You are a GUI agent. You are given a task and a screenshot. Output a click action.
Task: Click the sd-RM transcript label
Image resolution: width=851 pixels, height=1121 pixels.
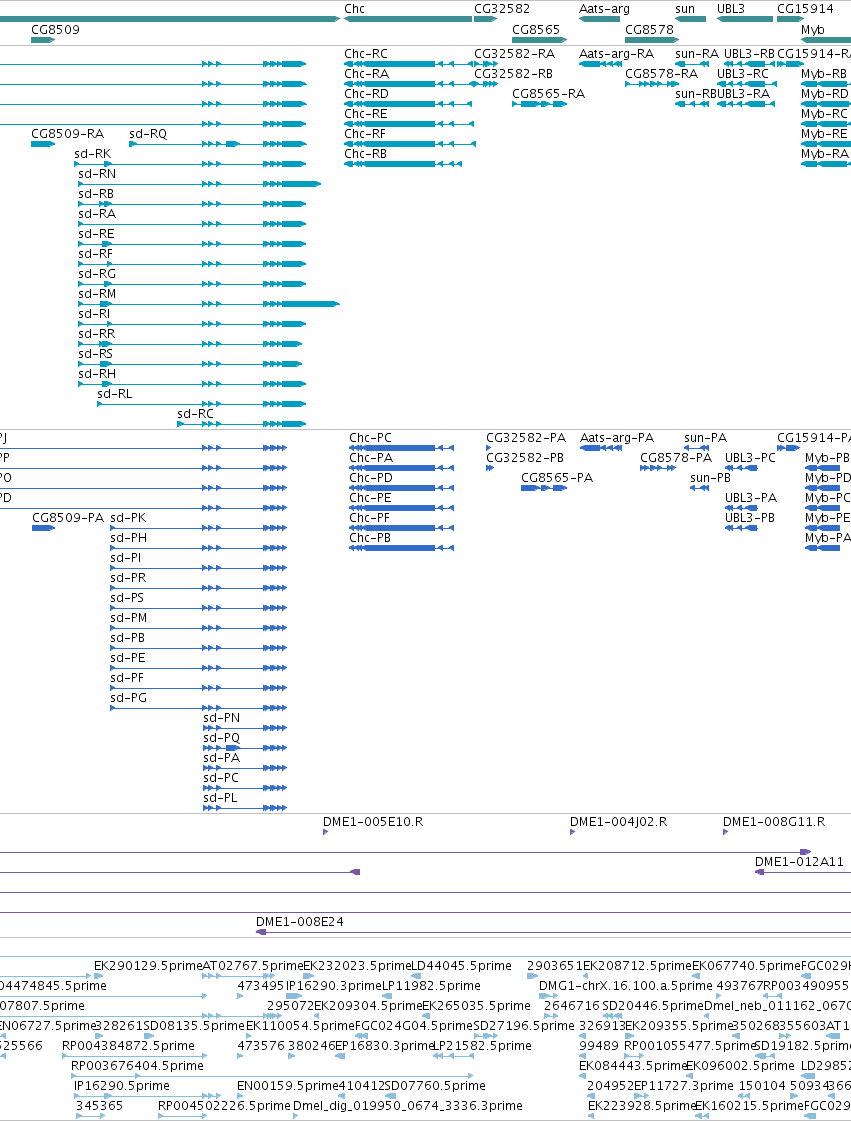click(97, 294)
